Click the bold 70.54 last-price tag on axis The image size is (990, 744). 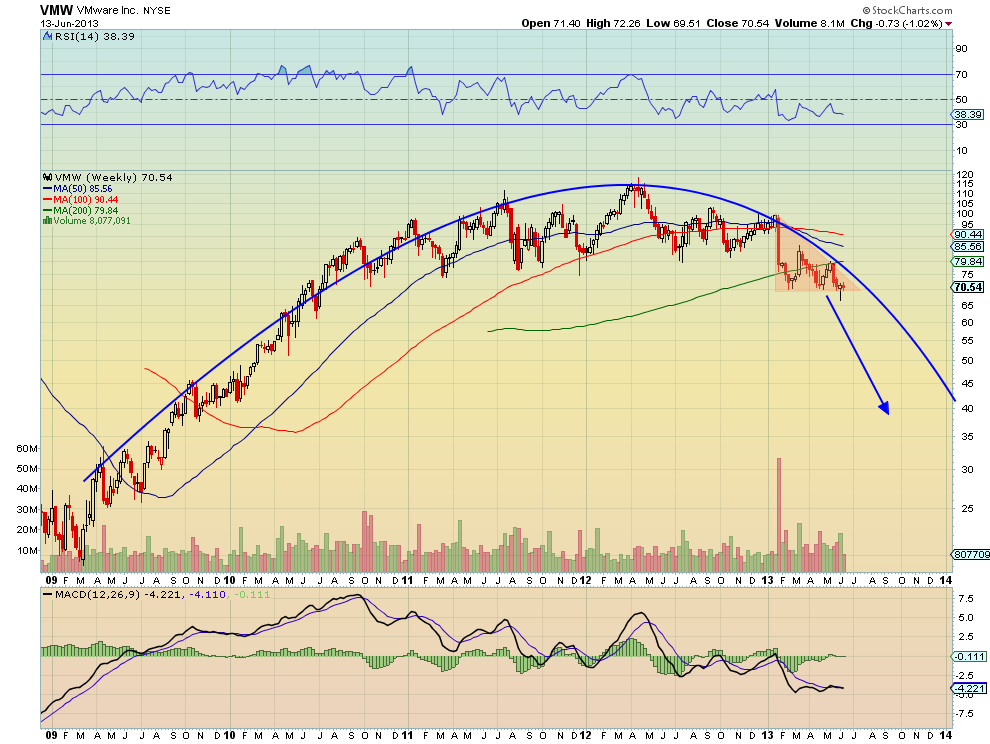tap(968, 287)
